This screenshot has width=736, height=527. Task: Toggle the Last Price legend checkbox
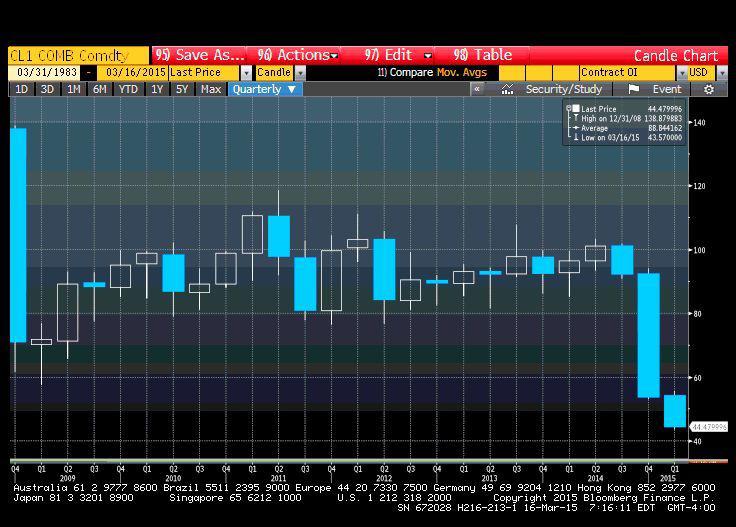[576, 108]
